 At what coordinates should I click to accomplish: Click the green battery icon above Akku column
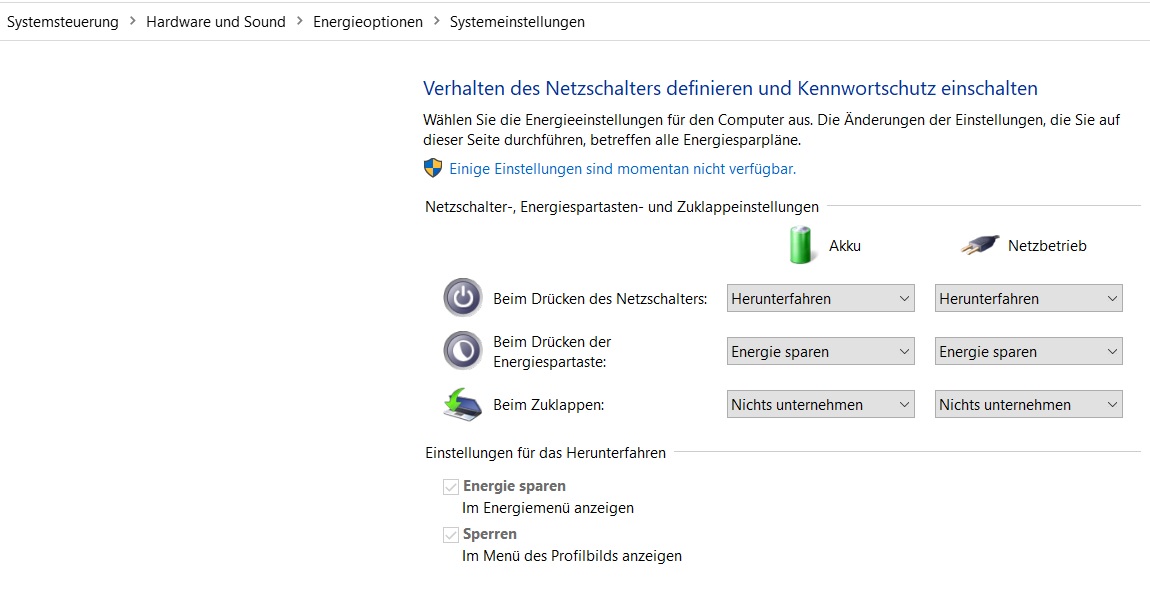click(x=799, y=244)
